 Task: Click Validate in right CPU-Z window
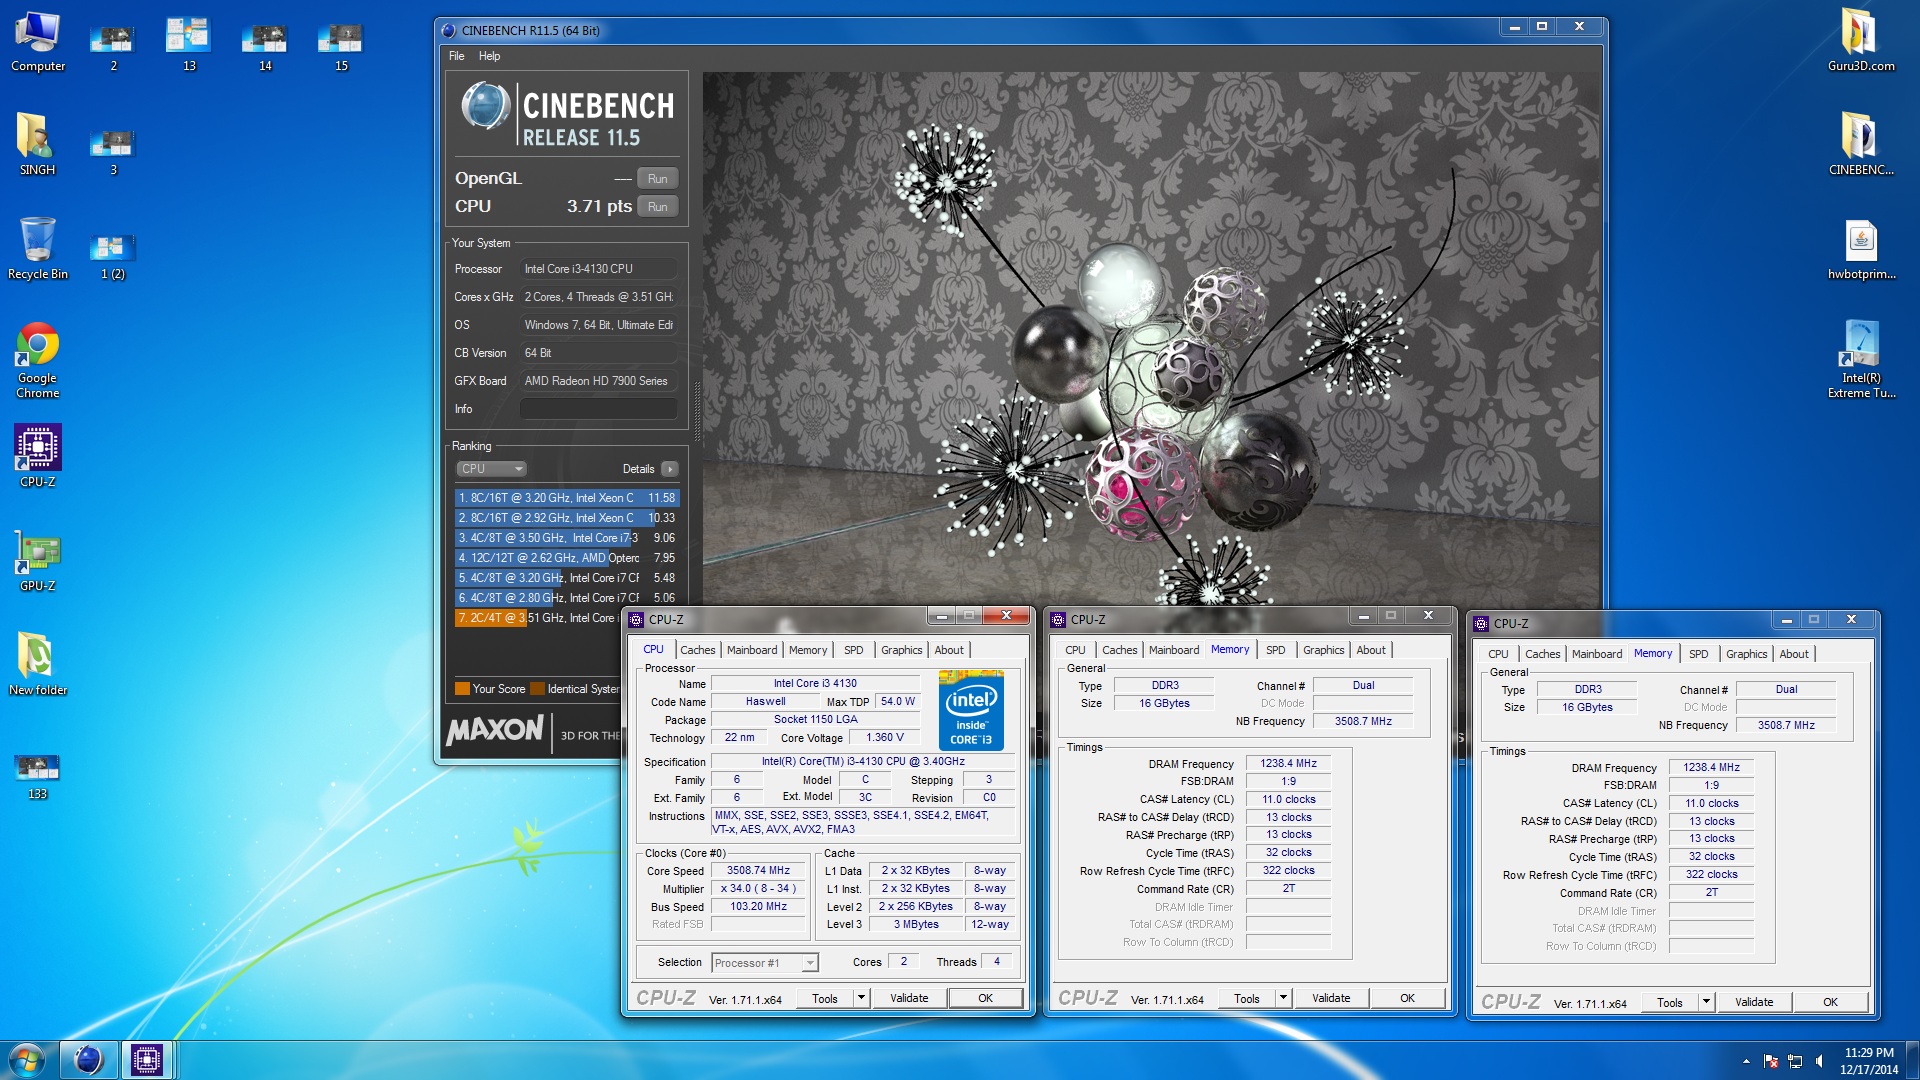1754,1003
